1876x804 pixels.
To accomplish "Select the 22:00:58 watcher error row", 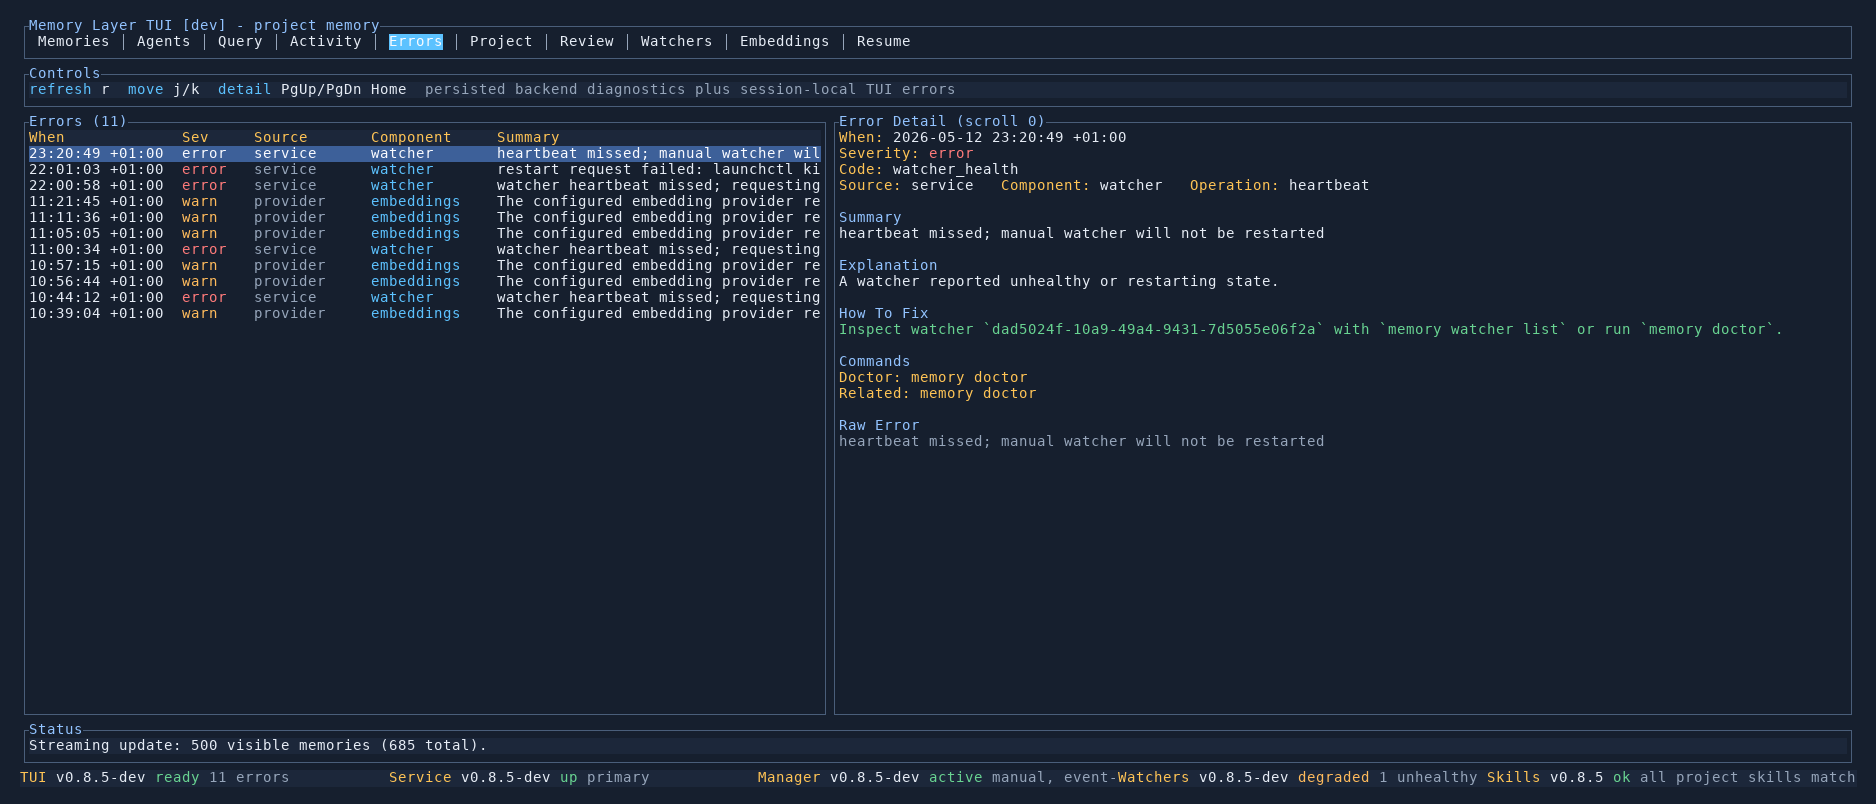I will click(x=425, y=185).
